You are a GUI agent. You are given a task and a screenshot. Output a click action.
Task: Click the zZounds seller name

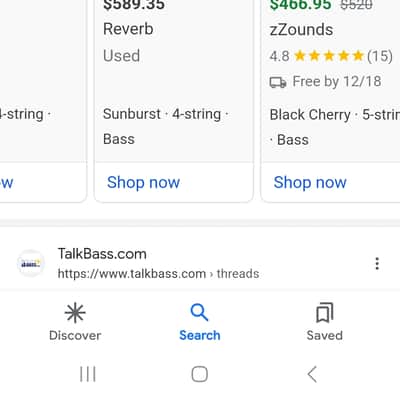(x=301, y=30)
